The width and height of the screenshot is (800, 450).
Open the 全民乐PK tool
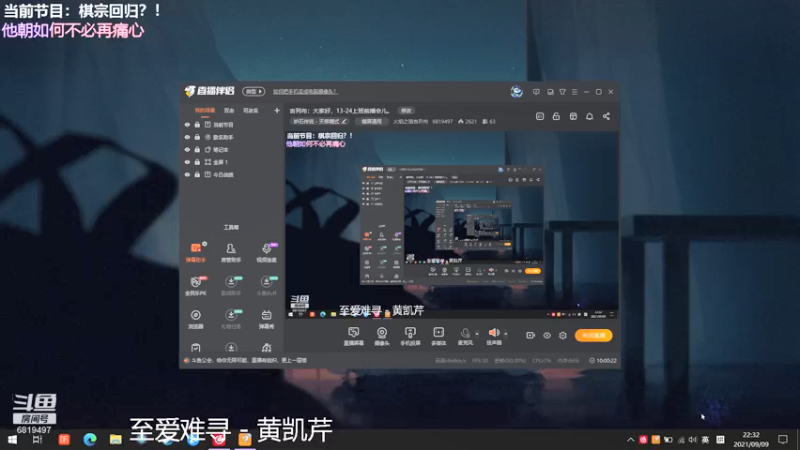pos(195,286)
